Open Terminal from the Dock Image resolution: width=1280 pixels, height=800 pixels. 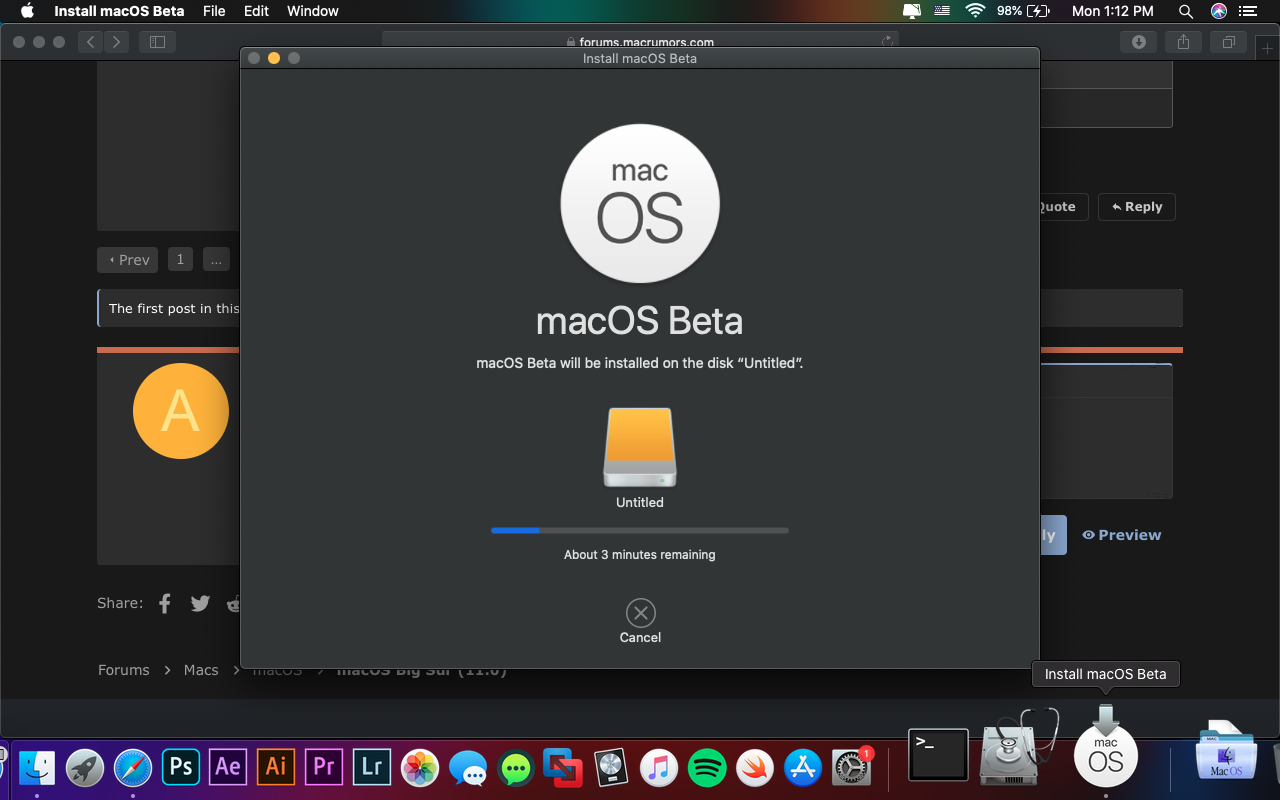pos(938,755)
